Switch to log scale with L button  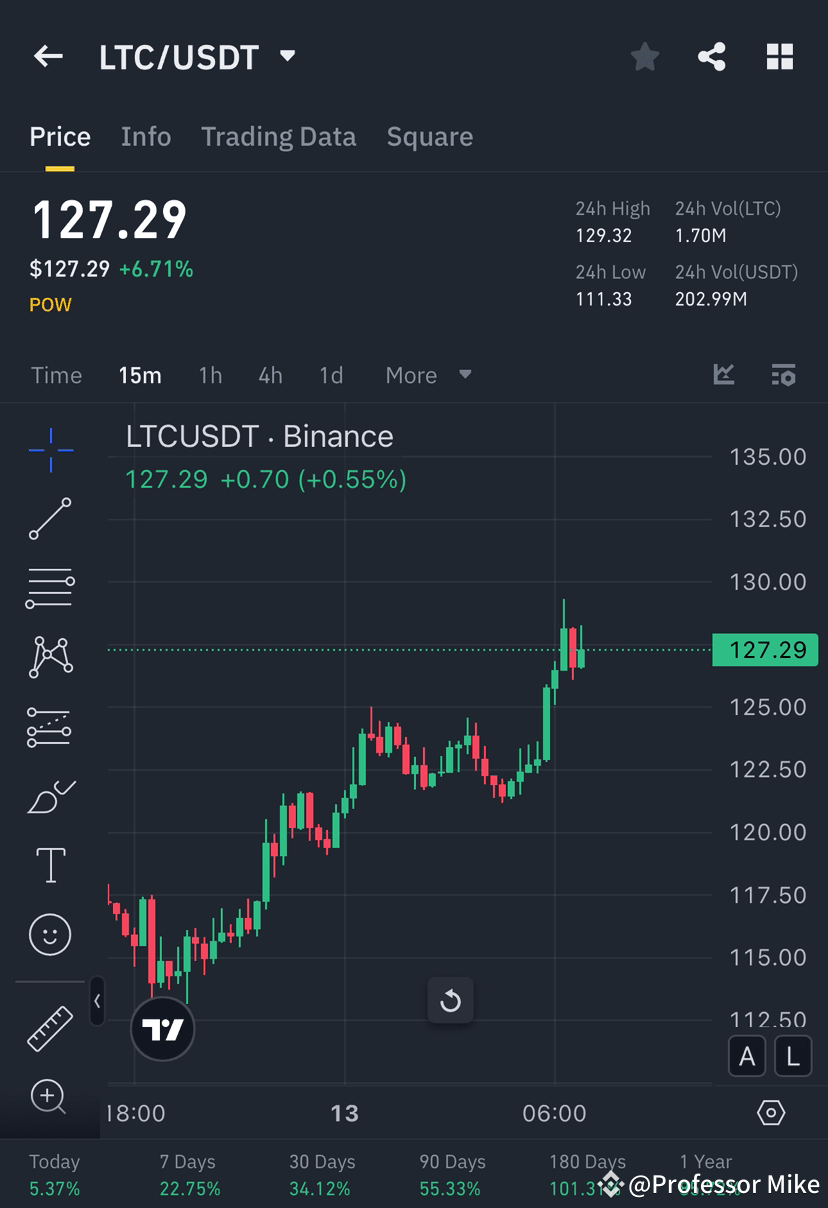tap(793, 1056)
